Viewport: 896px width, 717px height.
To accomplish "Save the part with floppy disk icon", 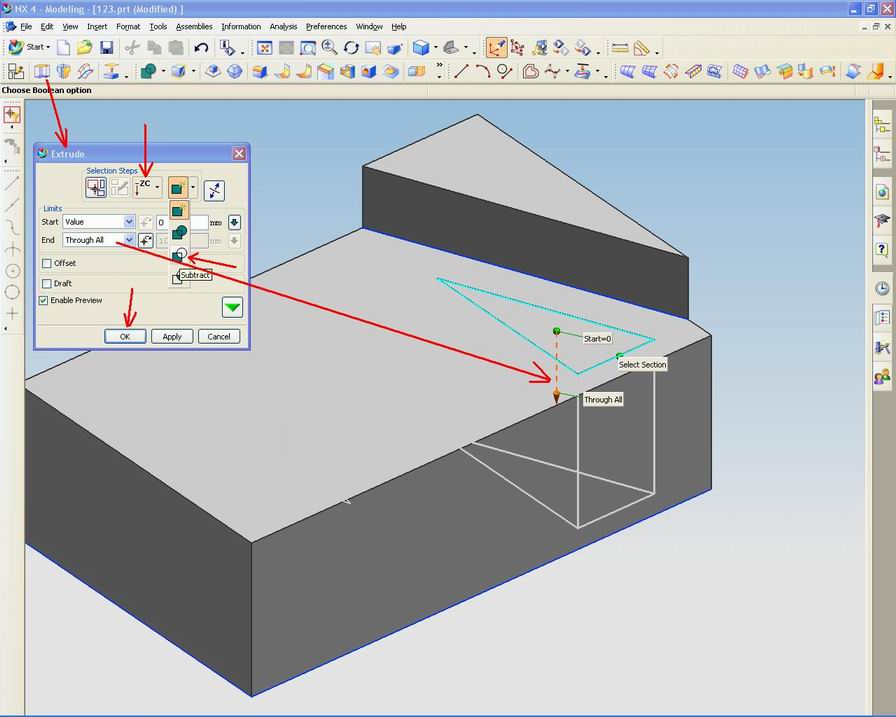I will (x=106, y=47).
